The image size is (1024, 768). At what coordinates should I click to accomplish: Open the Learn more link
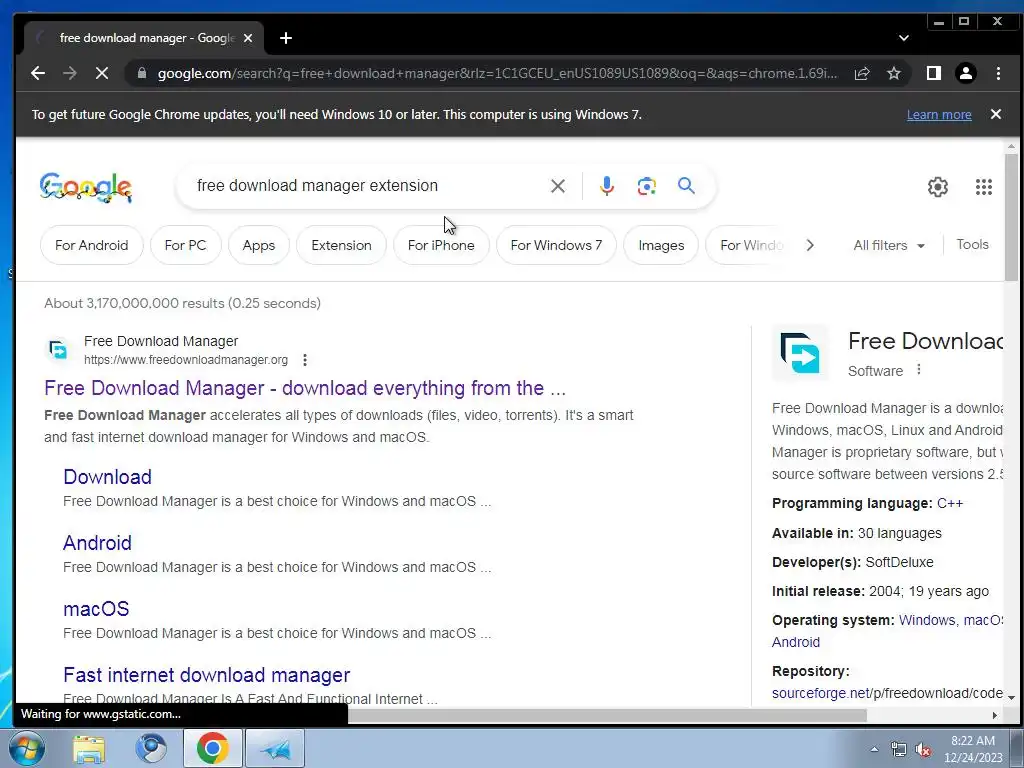[x=938, y=115]
